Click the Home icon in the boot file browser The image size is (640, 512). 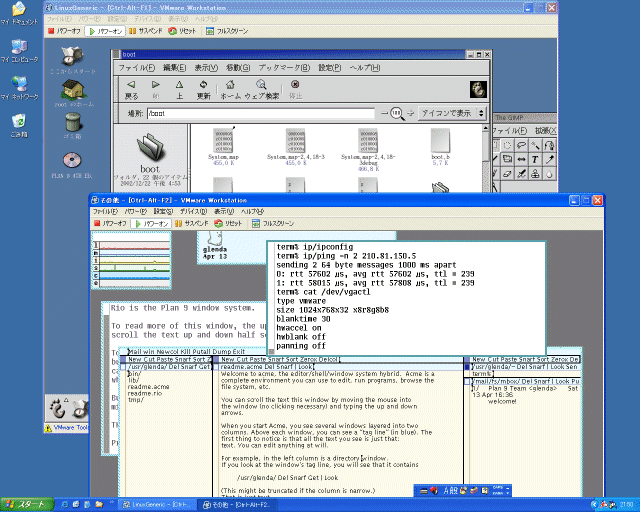pyautogui.click(x=230, y=85)
